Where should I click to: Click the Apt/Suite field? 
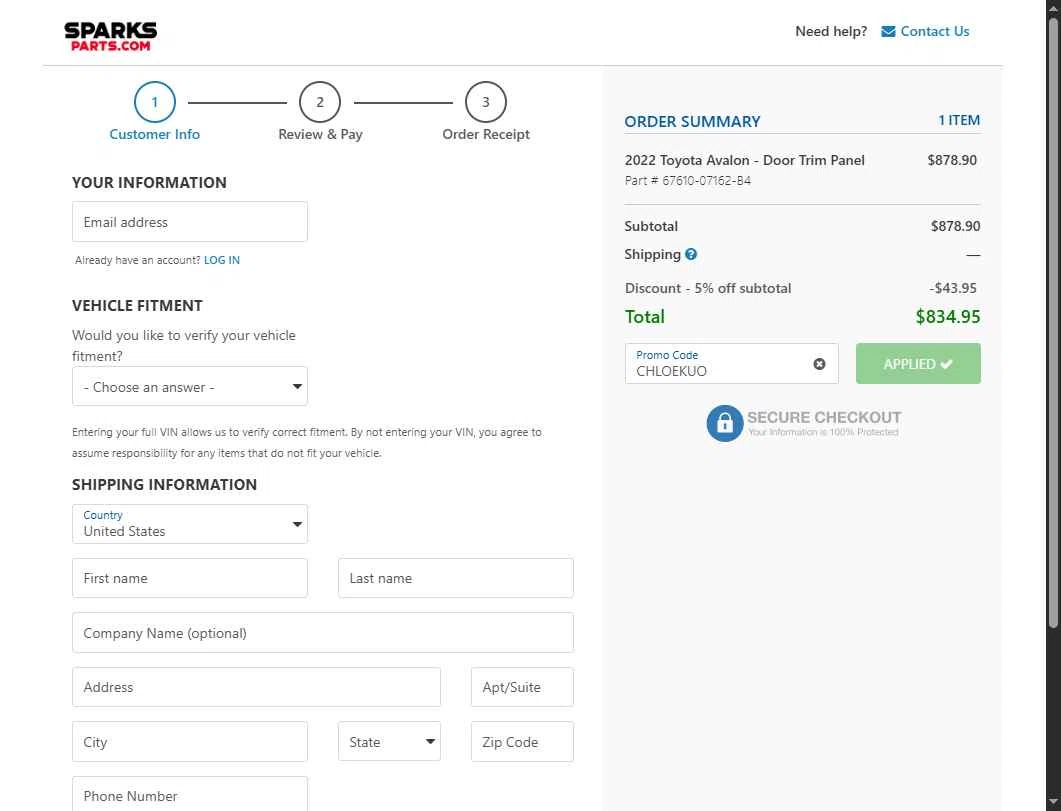pos(522,687)
